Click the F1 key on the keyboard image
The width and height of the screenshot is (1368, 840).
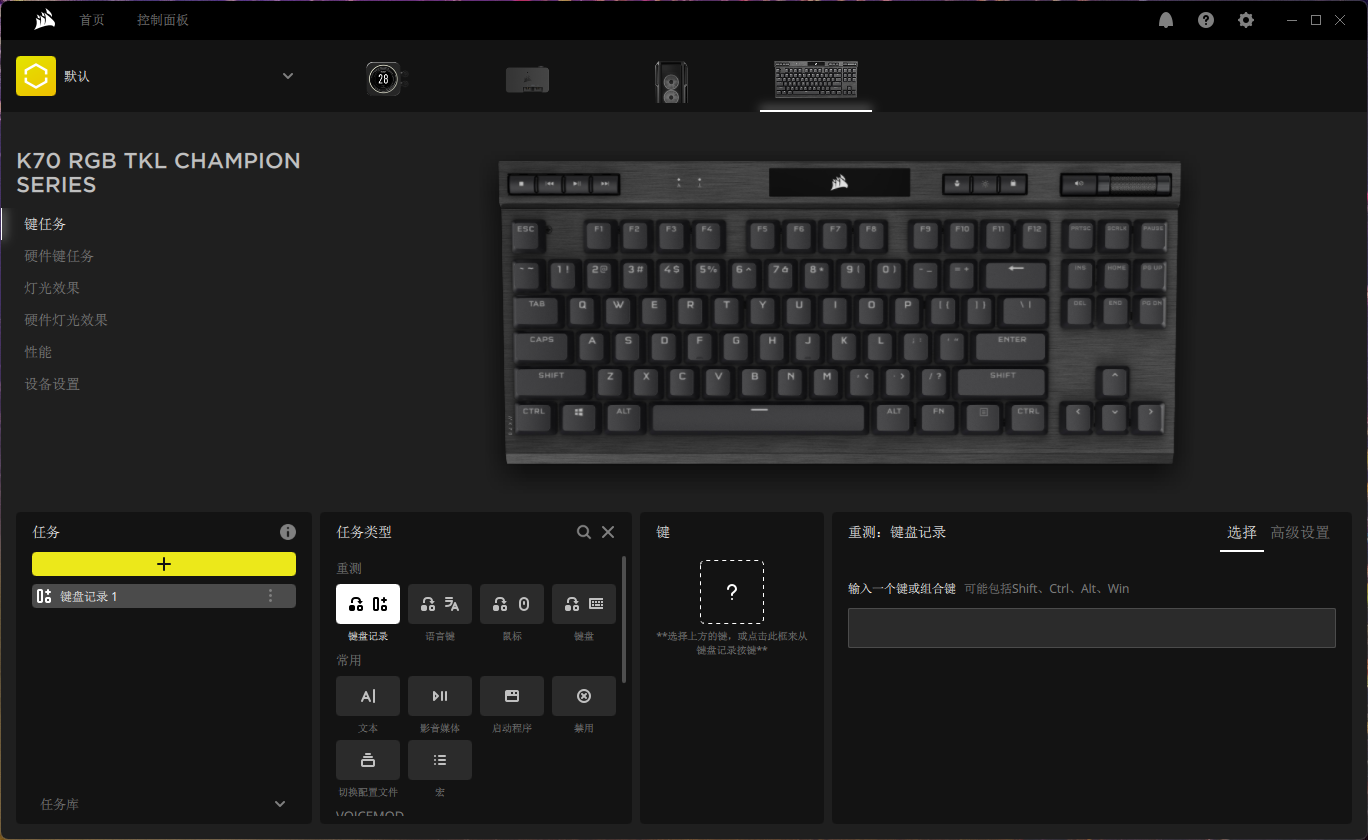pos(598,235)
